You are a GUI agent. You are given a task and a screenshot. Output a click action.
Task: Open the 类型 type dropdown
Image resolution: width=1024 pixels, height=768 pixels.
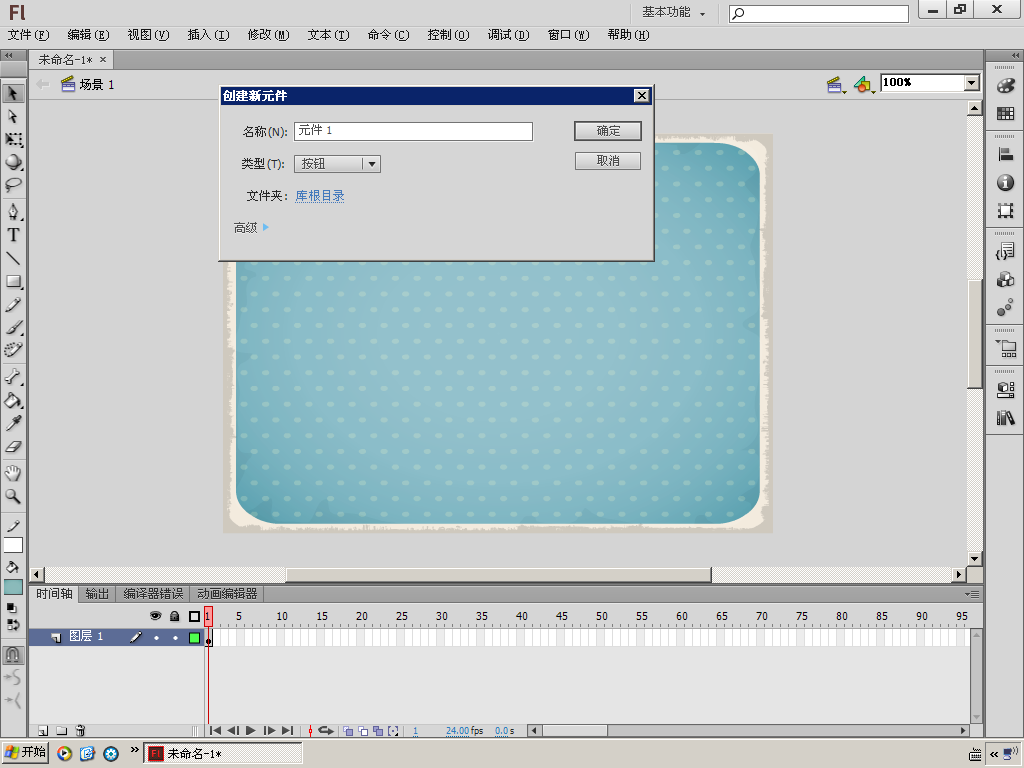click(338, 164)
